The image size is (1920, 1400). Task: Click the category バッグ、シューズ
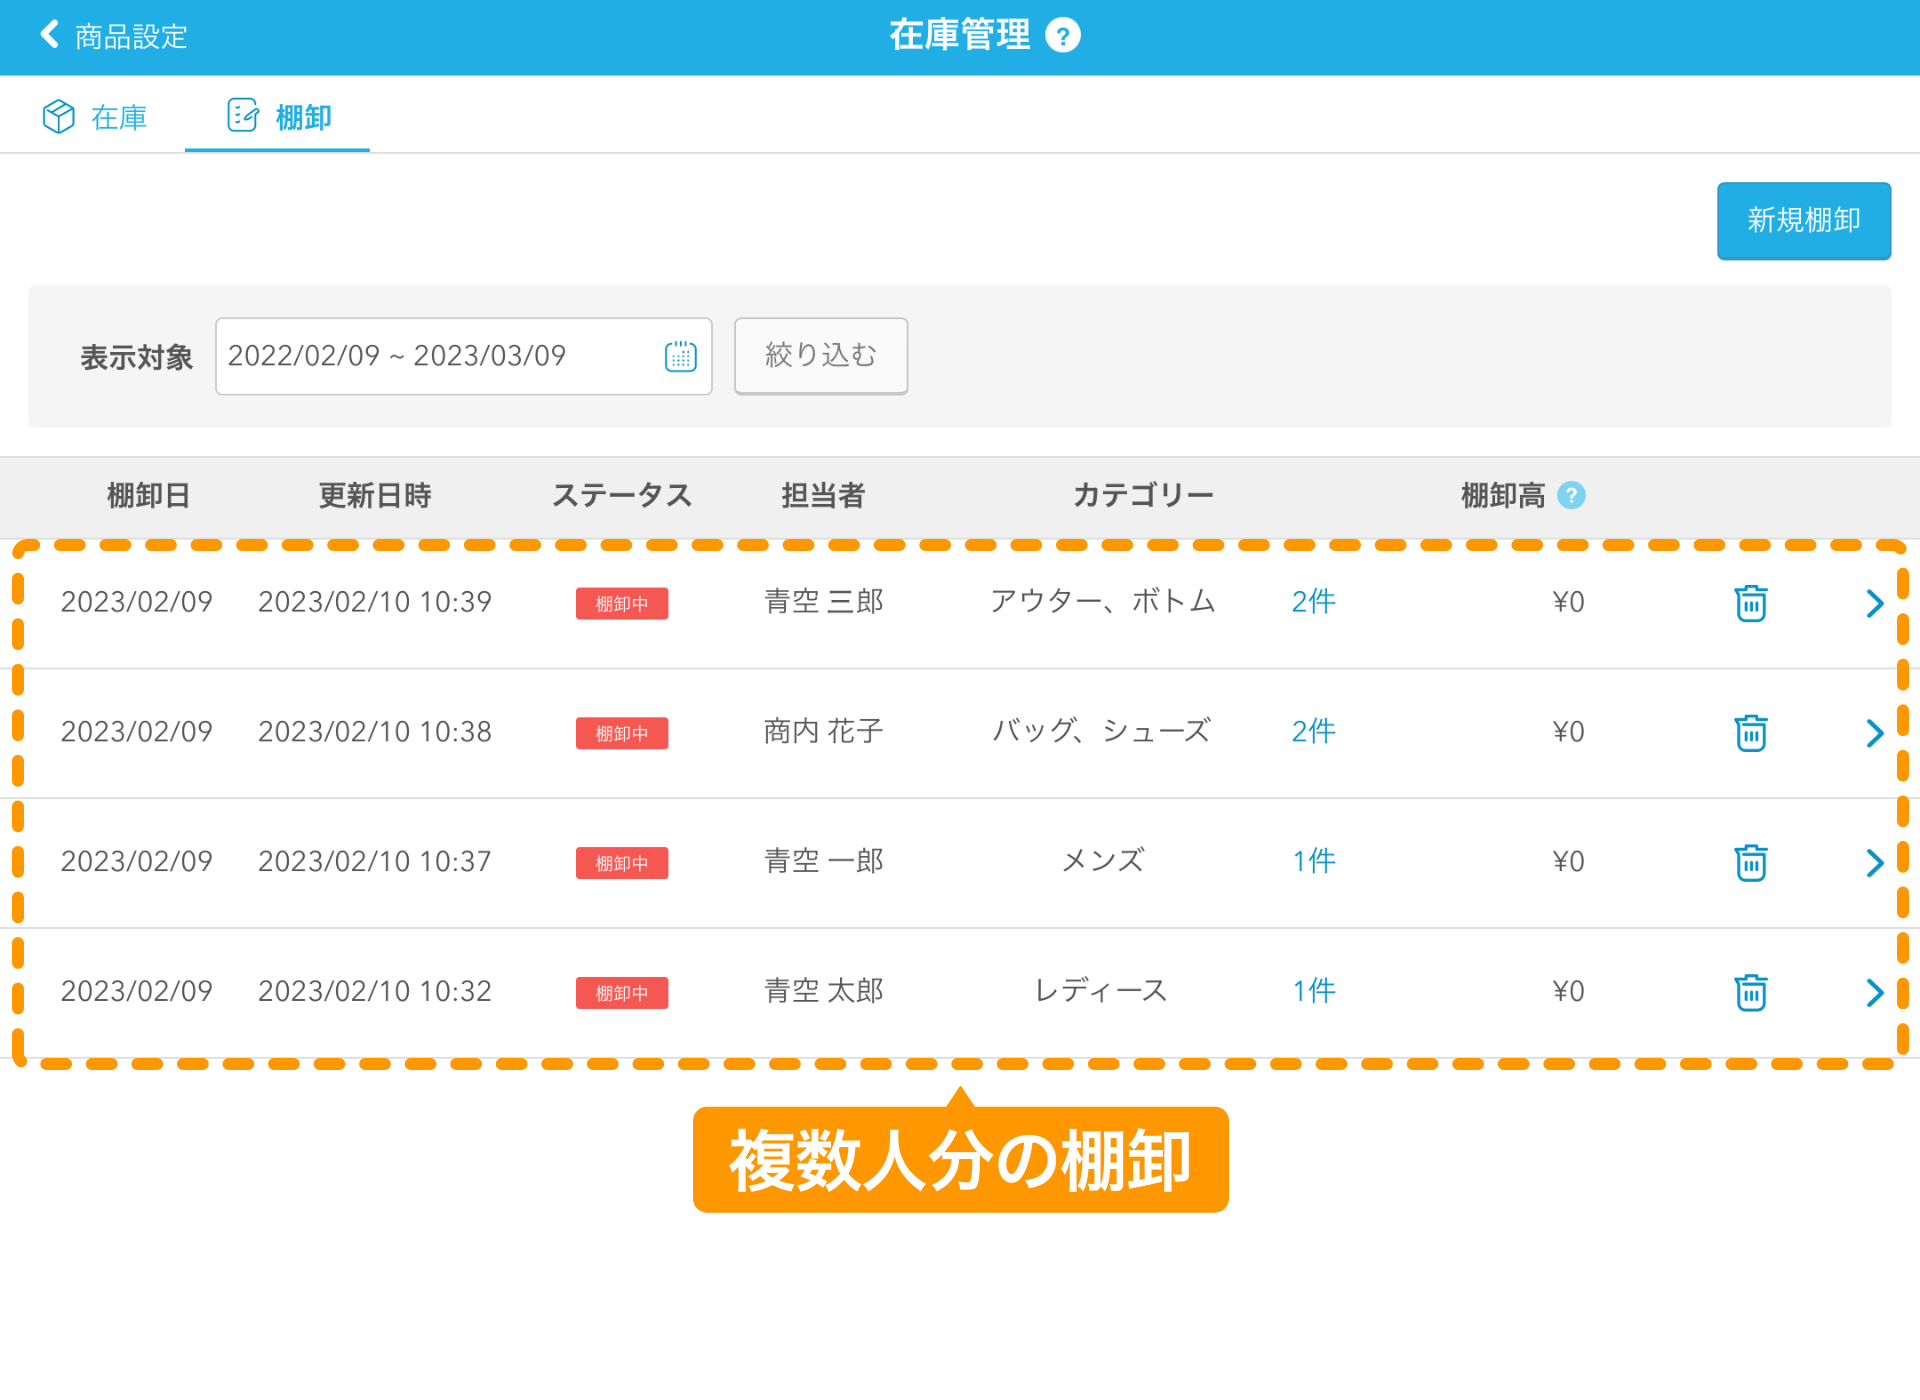point(1102,732)
